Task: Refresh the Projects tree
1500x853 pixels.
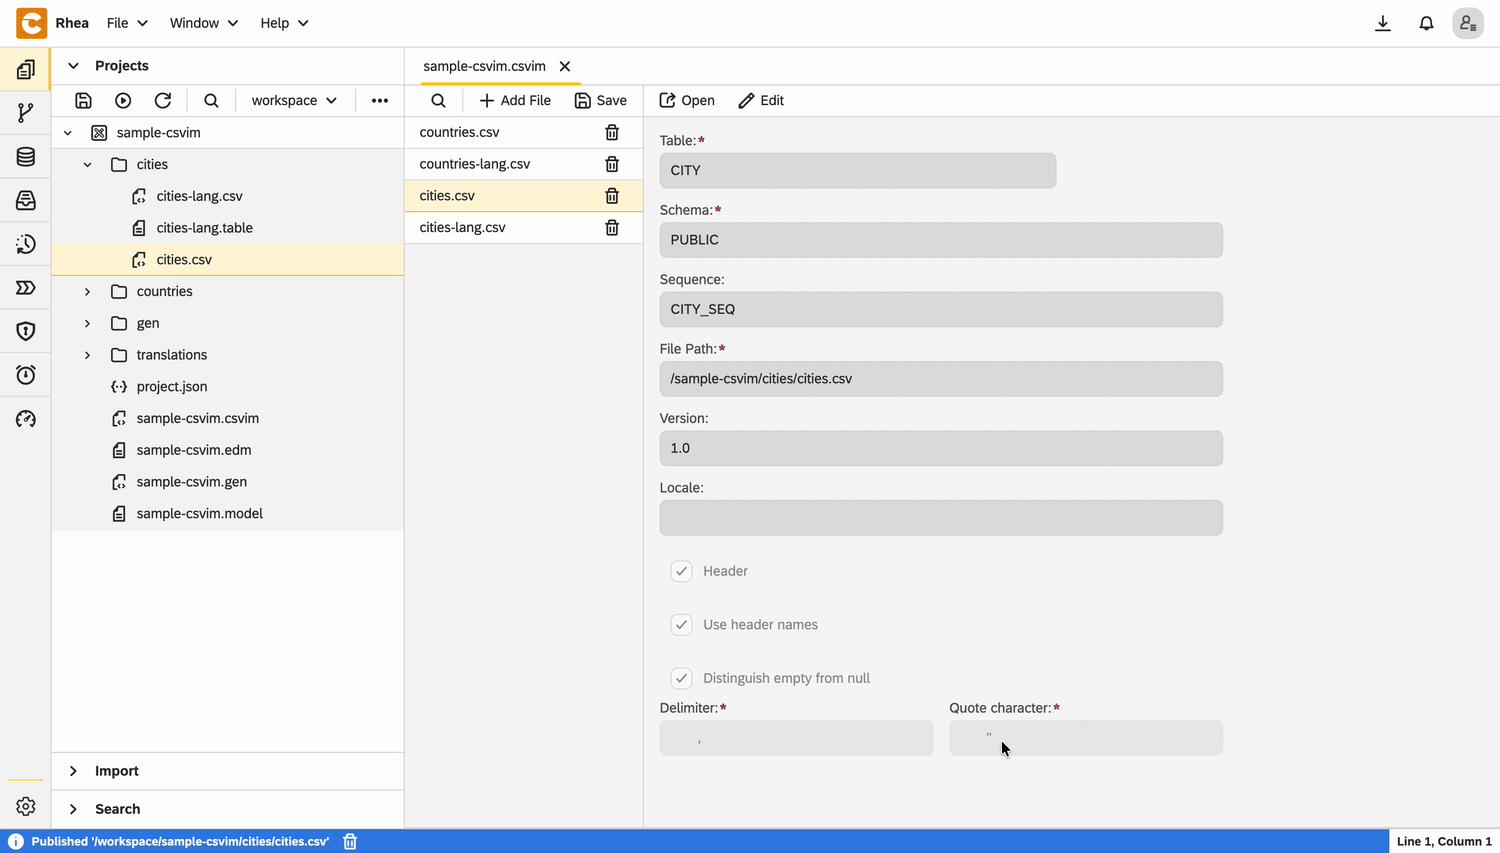Action: (x=163, y=100)
